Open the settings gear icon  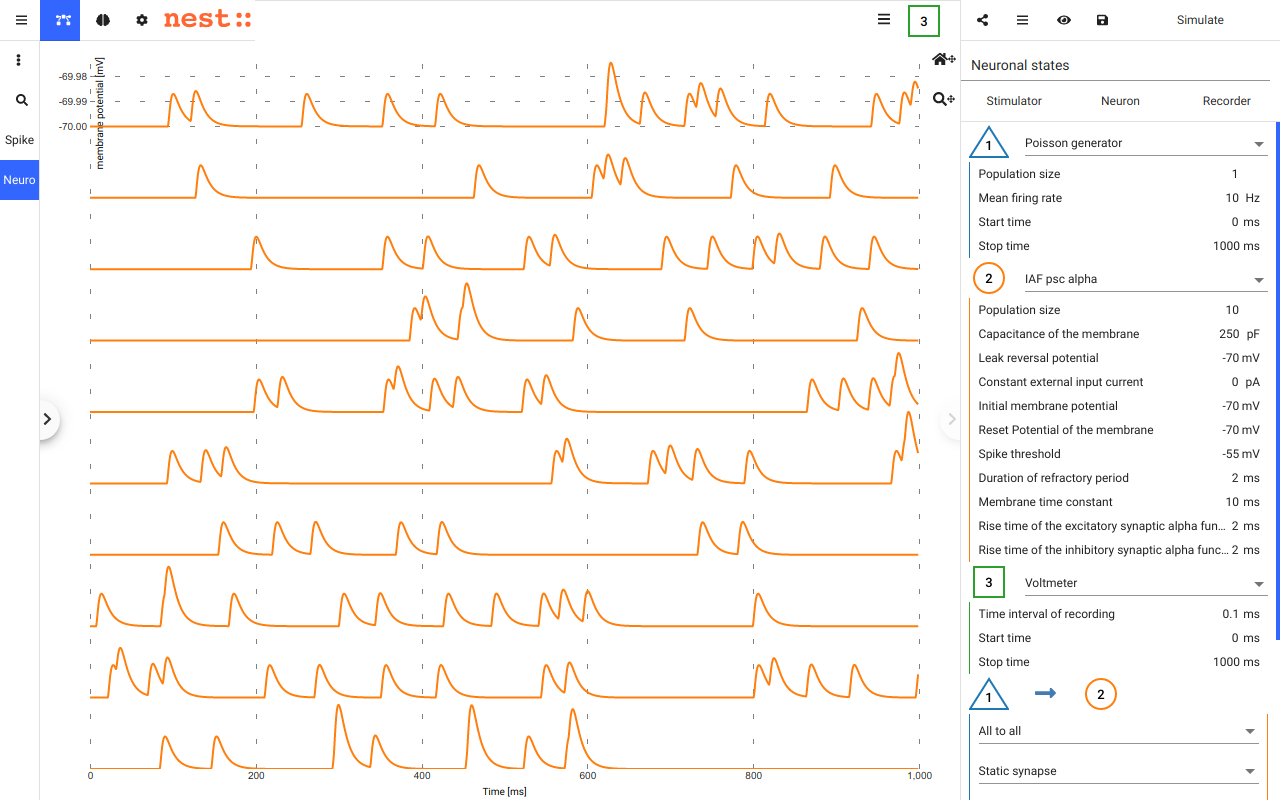[x=142, y=20]
